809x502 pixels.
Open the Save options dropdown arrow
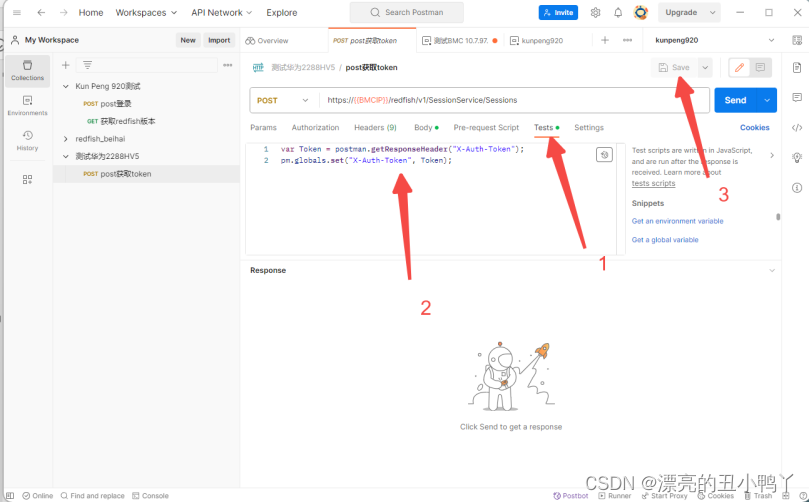tap(705, 68)
